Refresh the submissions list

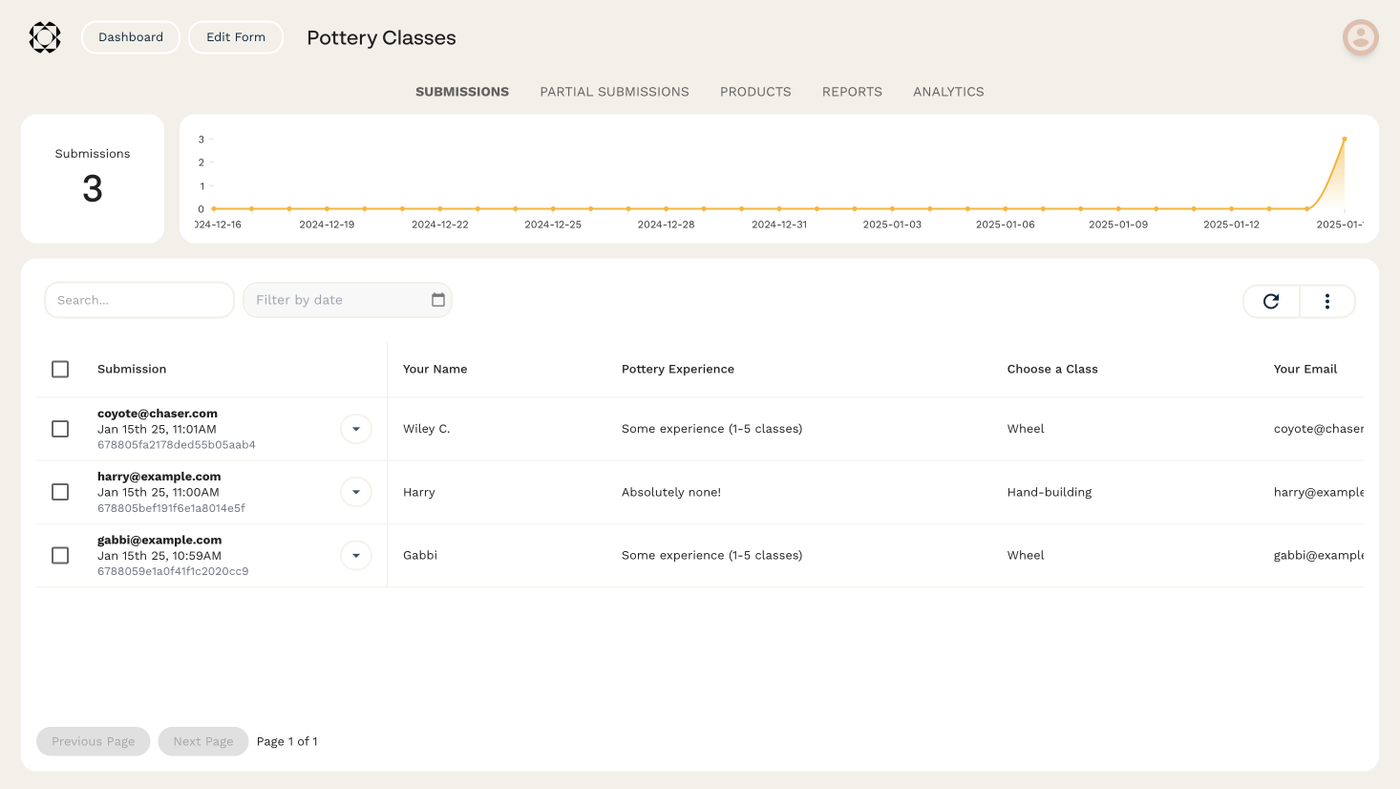pyautogui.click(x=1271, y=301)
